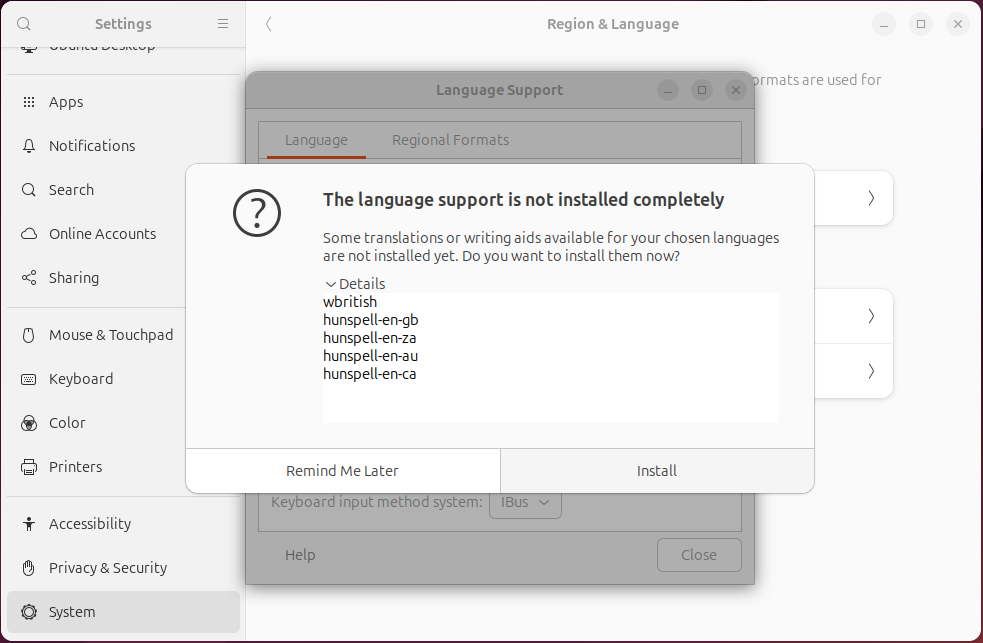Maximize the Settings window
Viewport: 983px width, 643px height.
[x=921, y=24]
